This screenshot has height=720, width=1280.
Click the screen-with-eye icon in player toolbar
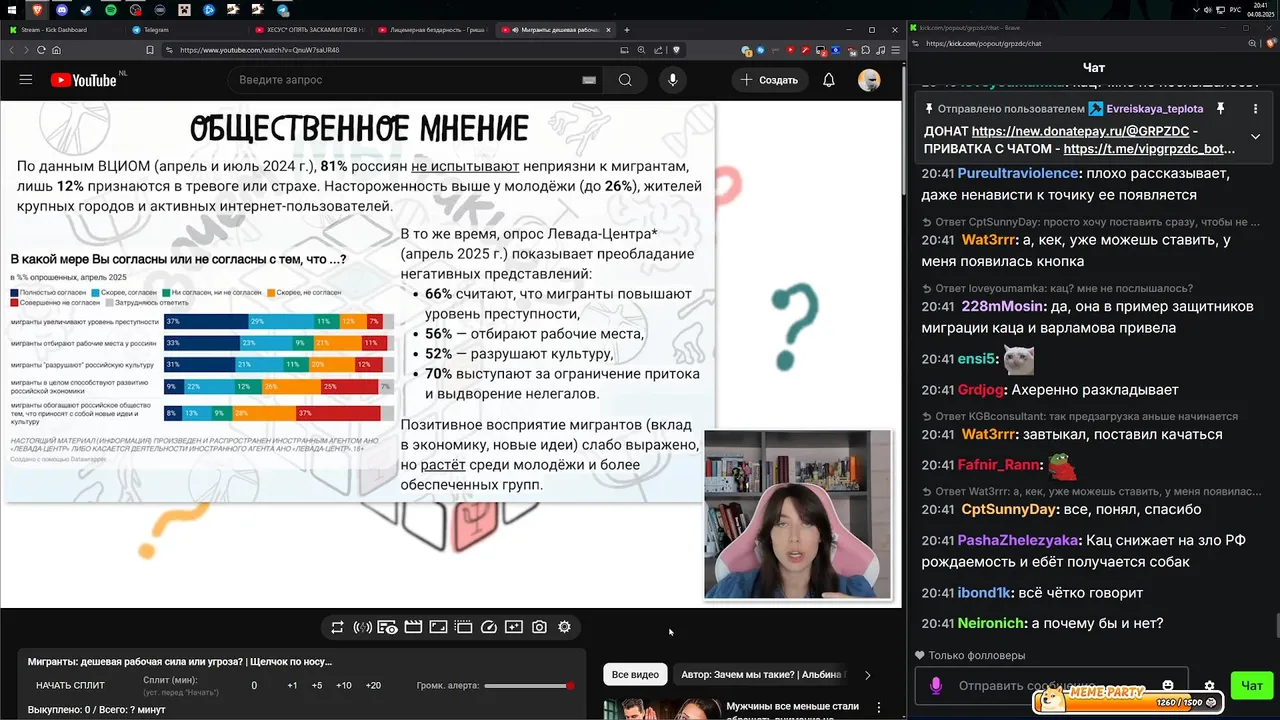(x=388, y=627)
